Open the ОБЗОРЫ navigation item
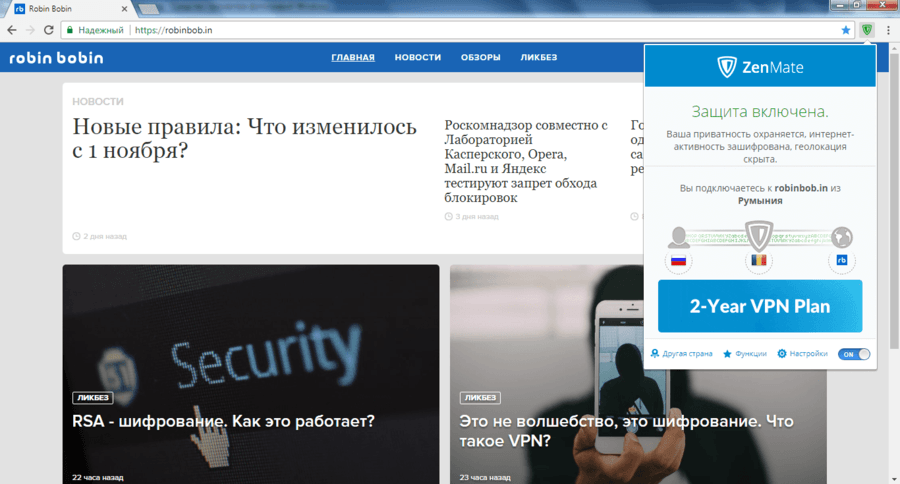The width and height of the screenshot is (900, 484). (x=480, y=57)
